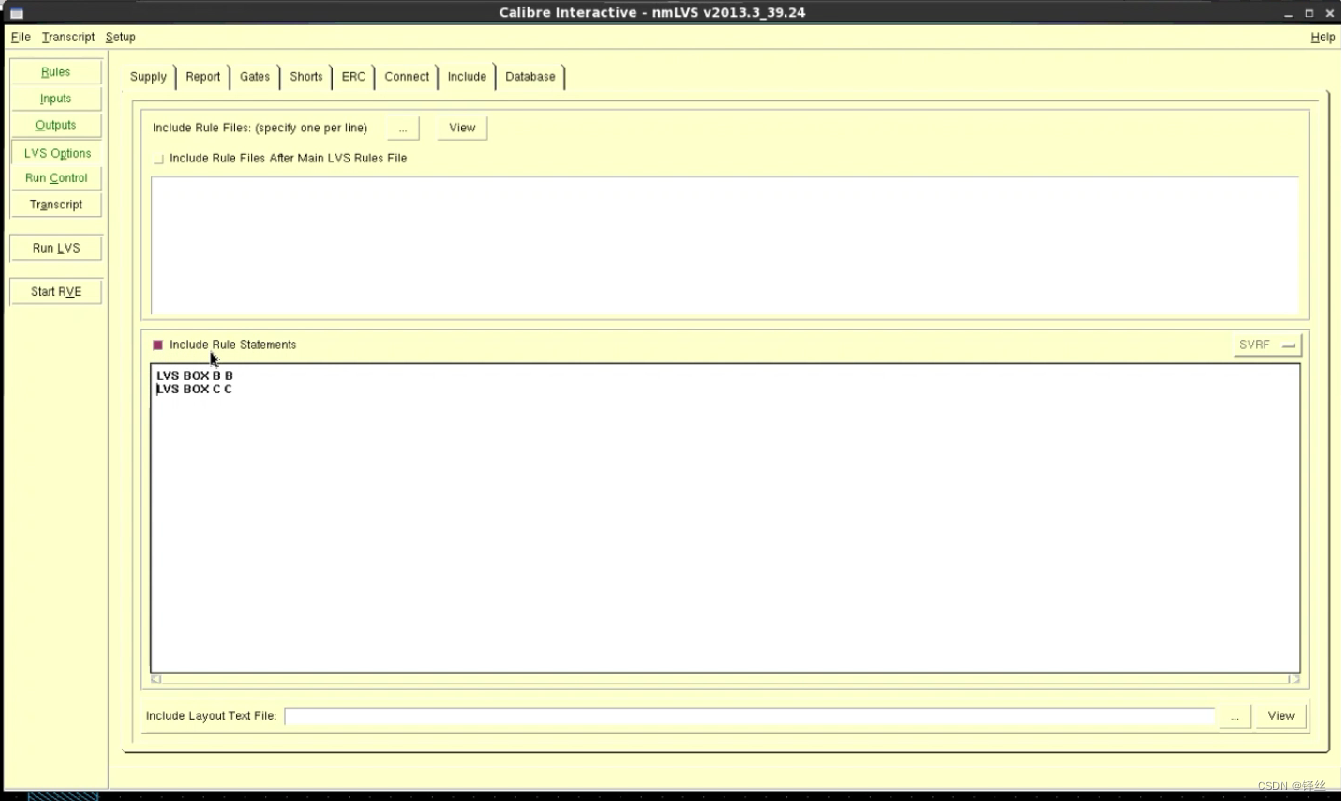Screen dimensions: 1341x801
Task: Switch to the Gates tab
Action: [255, 77]
